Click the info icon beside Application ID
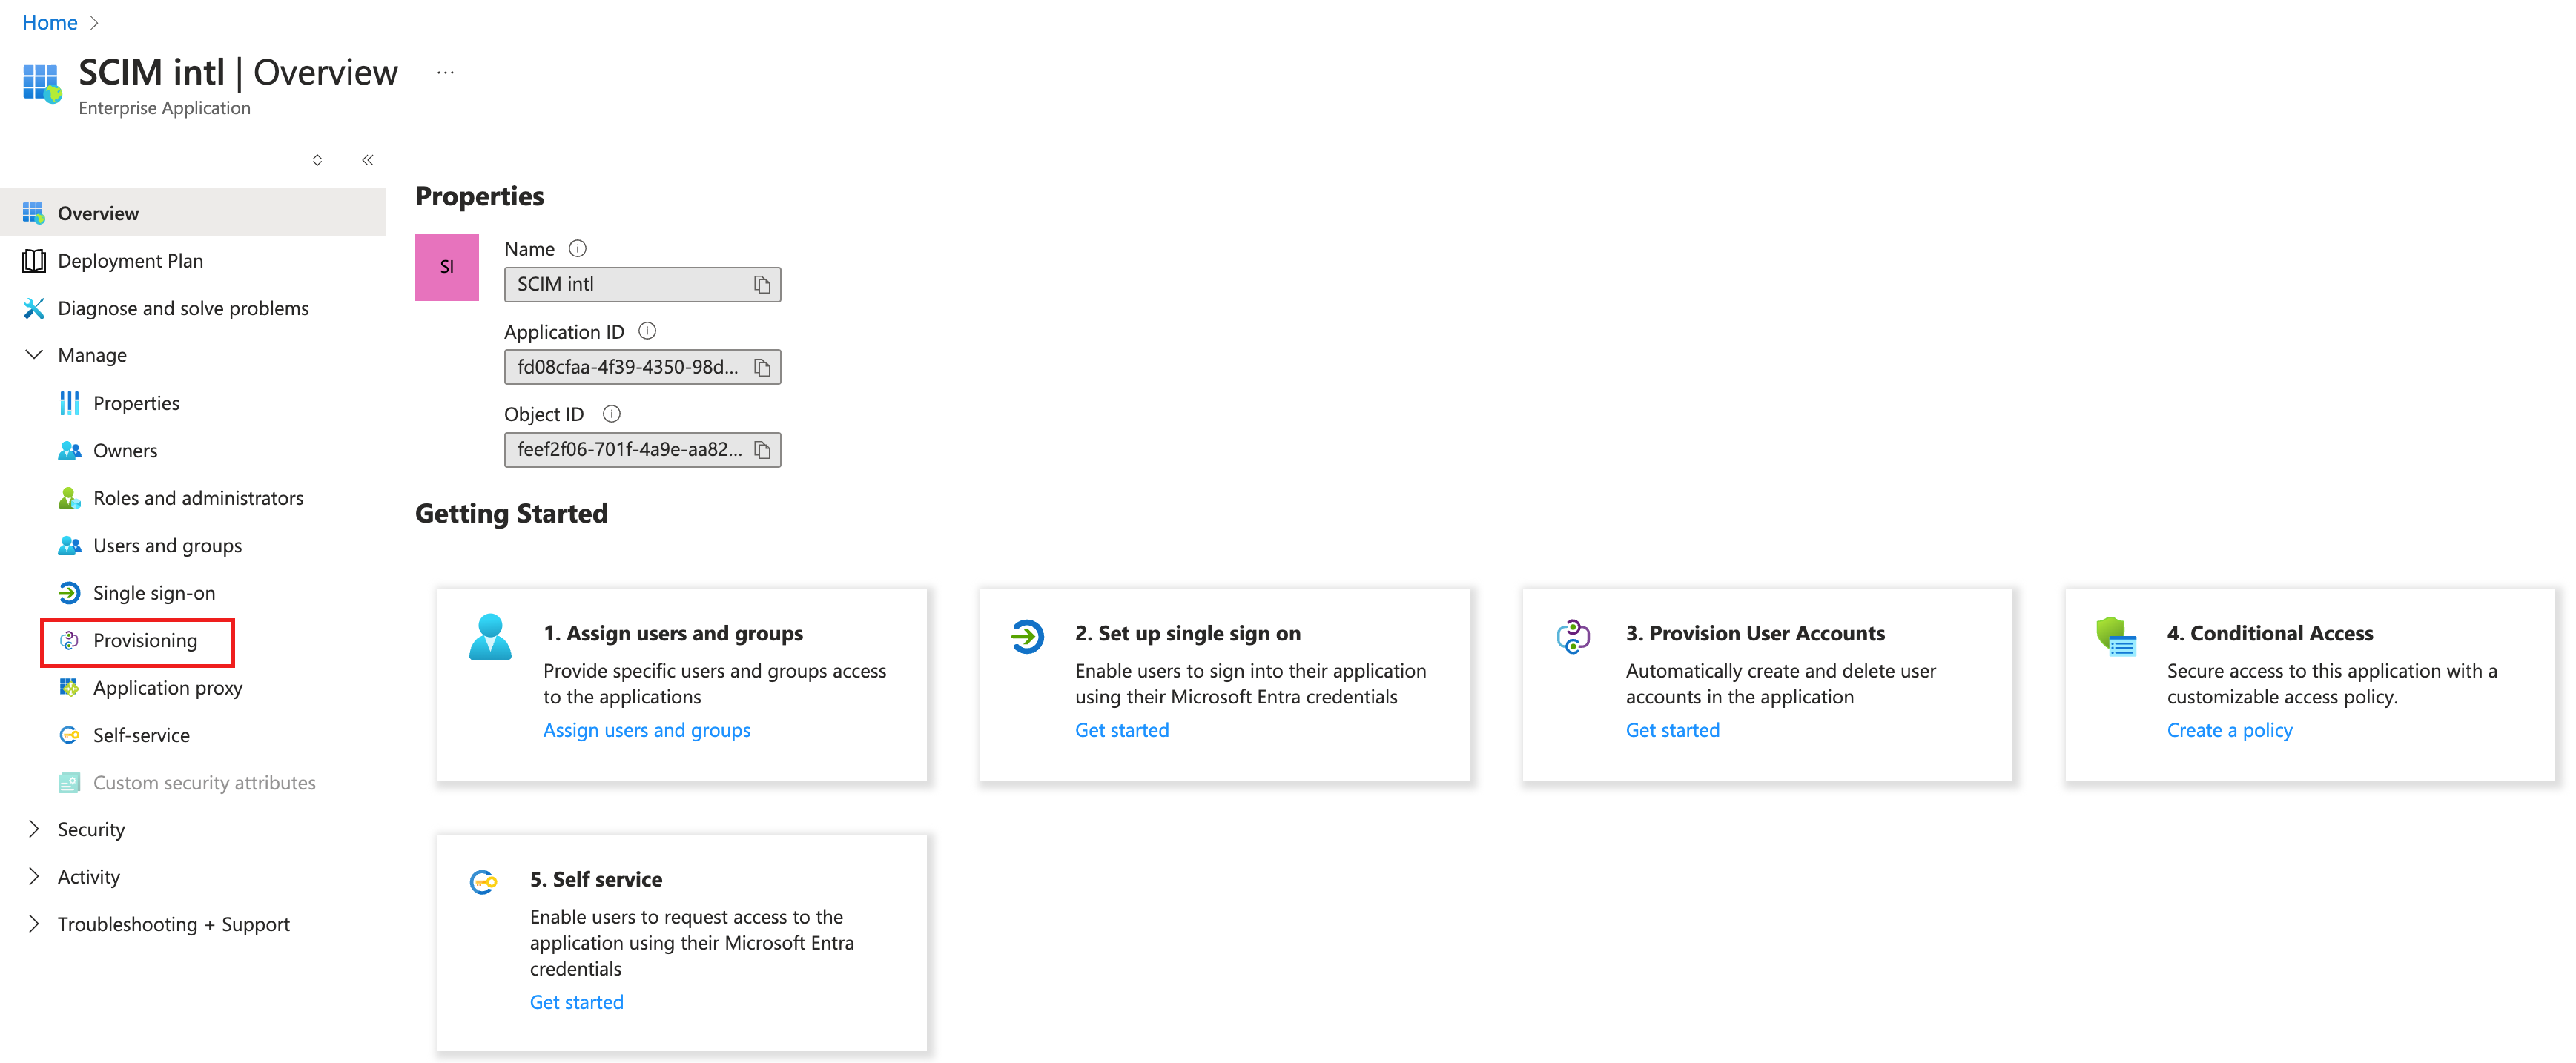Screen dimensions: 2576x1063 (647, 331)
